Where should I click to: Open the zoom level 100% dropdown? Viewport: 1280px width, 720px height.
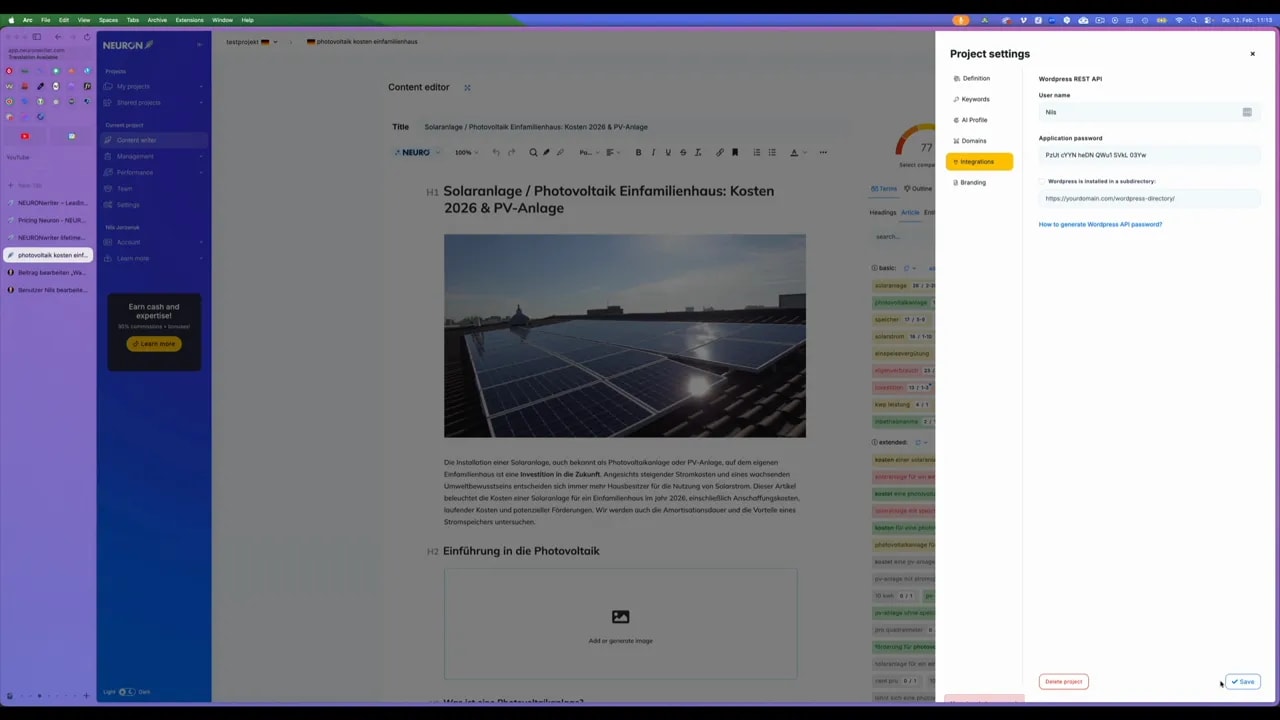click(x=464, y=152)
